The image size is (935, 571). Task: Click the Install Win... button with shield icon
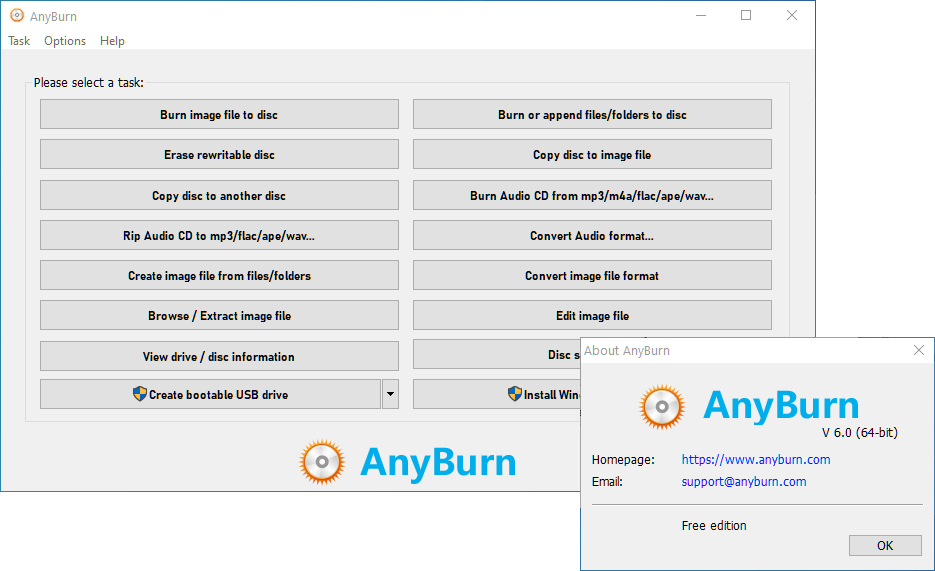click(x=497, y=395)
